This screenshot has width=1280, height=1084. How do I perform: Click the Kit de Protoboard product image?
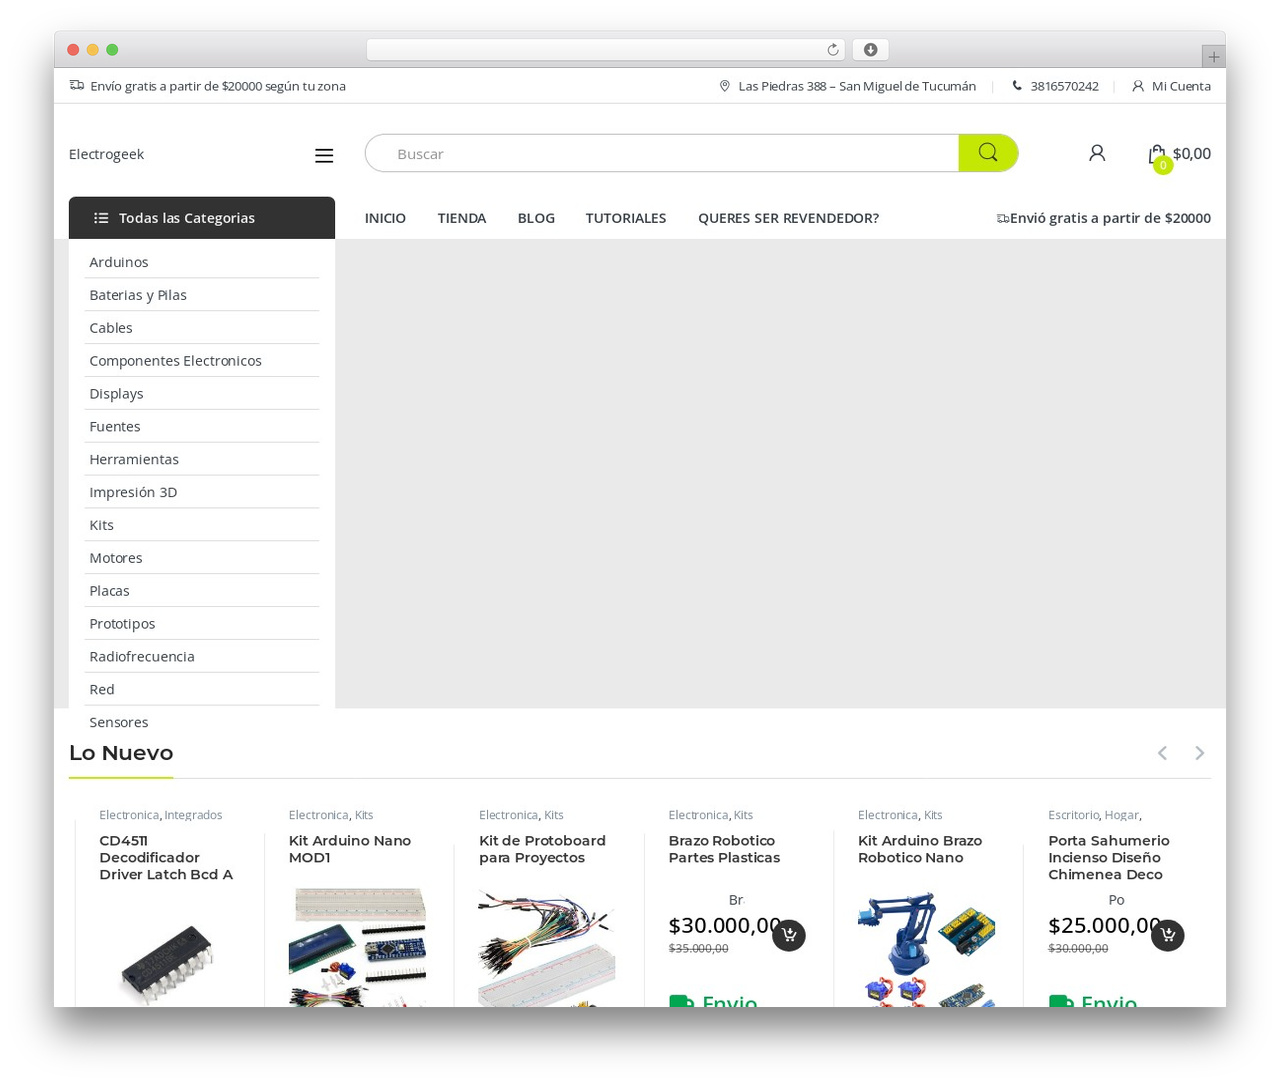[547, 947]
